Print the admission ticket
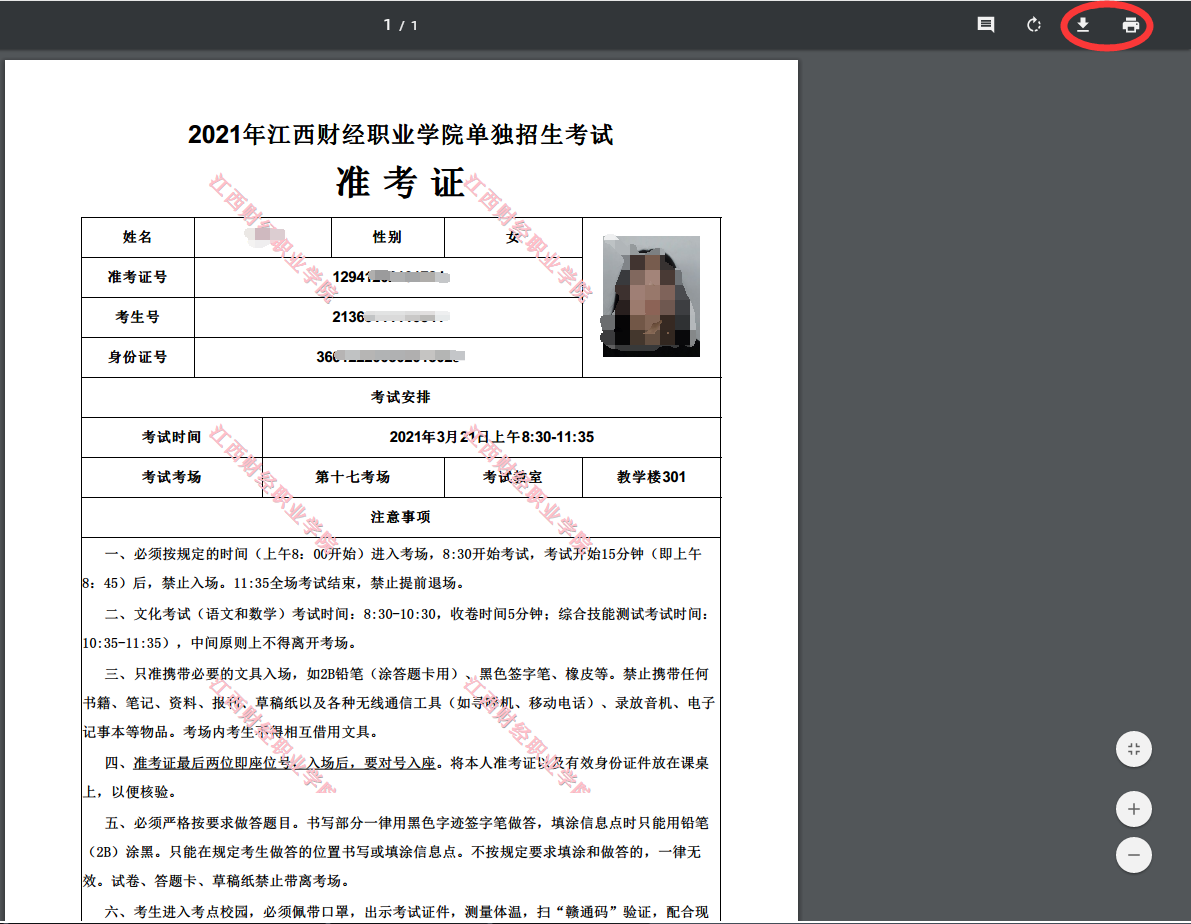1191x924 pixels. click(1131, 25)
